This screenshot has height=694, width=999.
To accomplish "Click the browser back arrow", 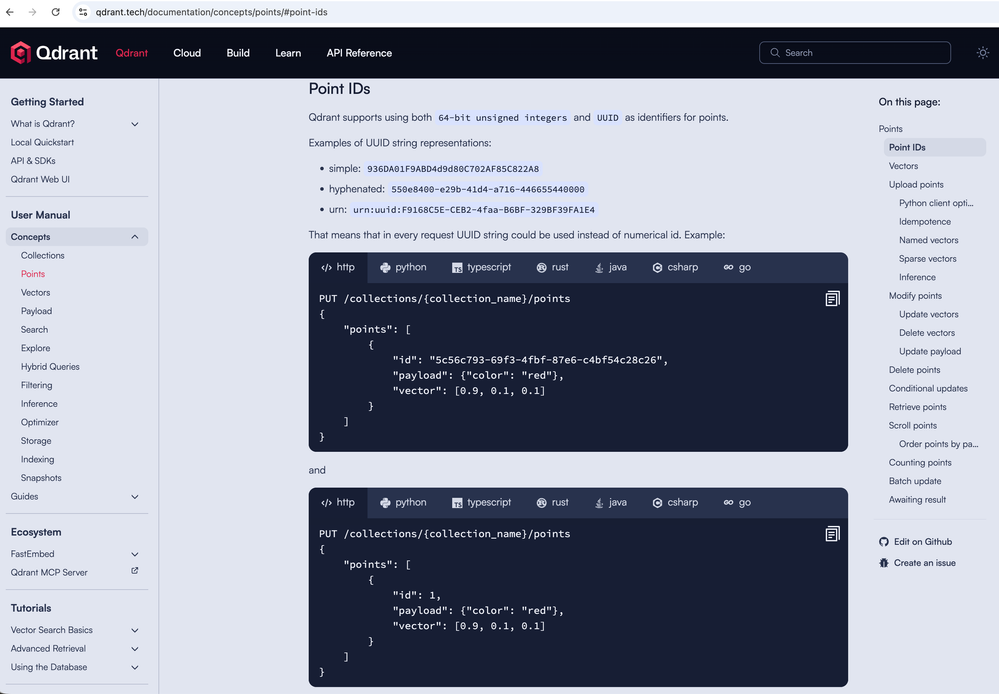I will 10,12.
